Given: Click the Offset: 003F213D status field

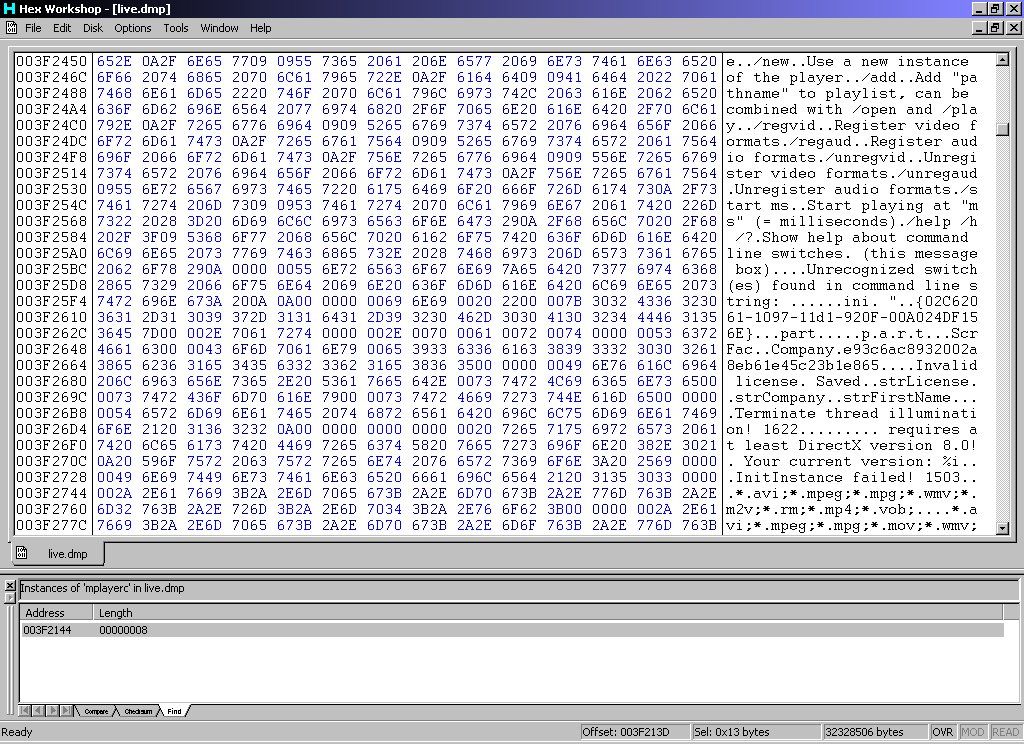Looking at the screenshot, I should pyautogui.click(x=635, y=732).
